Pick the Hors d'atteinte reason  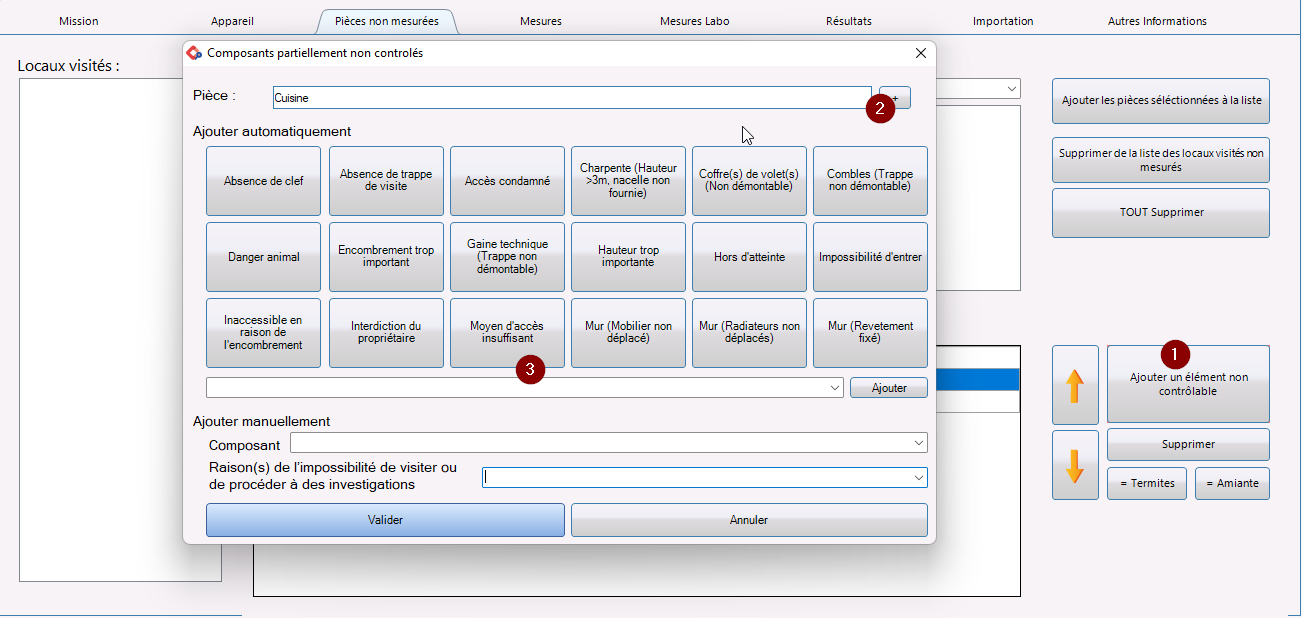click(x=749, y=257)
